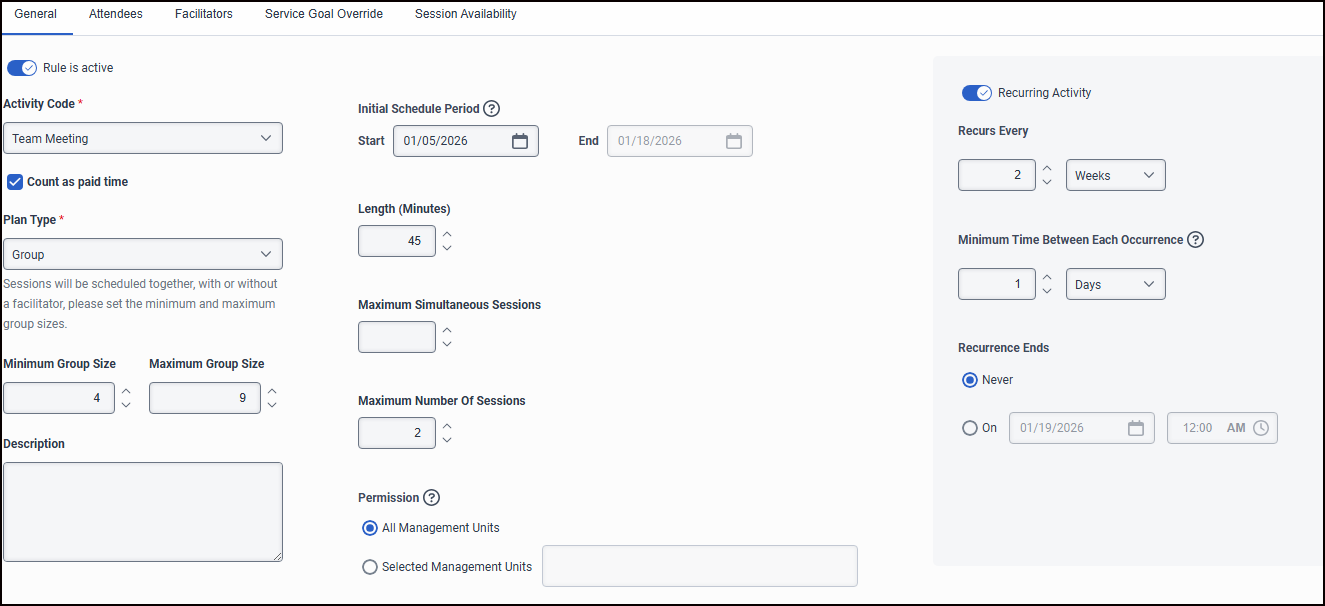Image resolution: width=1325 pixels, height=606 pixels.
Task: Expand the Plan Type dropdown
Action: point(143,255)
